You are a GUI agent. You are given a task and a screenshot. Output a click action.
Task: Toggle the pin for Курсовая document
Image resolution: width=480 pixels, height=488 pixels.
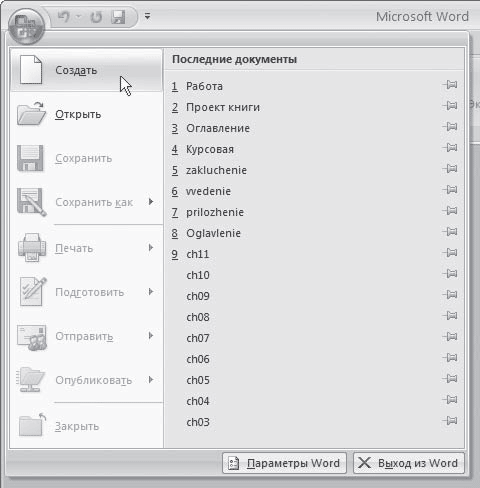(x=450, y=148)
